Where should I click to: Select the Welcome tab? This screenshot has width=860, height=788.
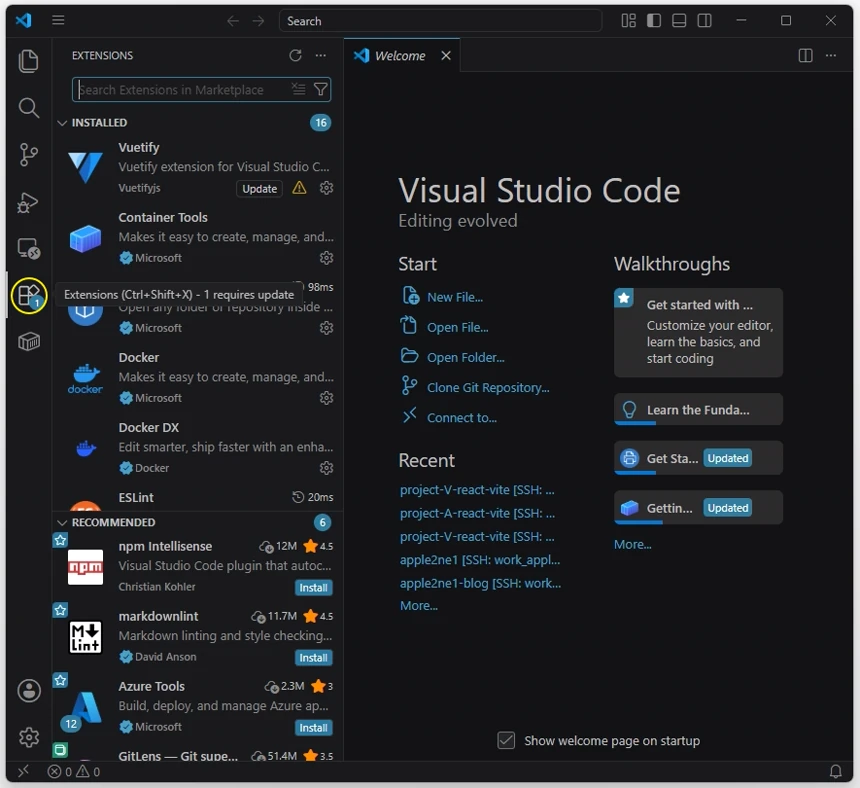point(399,55)
